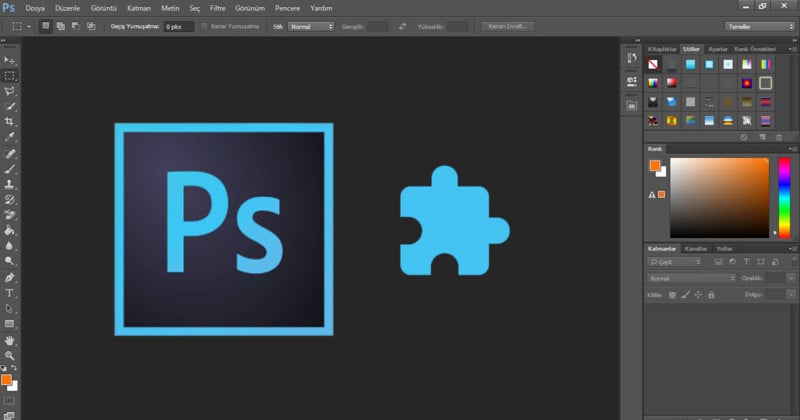The width and height of the screenshot is (800, 420).
Task: Toggle lock transparent pixels in Kilitle row
Action: click(x=672, y=294)
